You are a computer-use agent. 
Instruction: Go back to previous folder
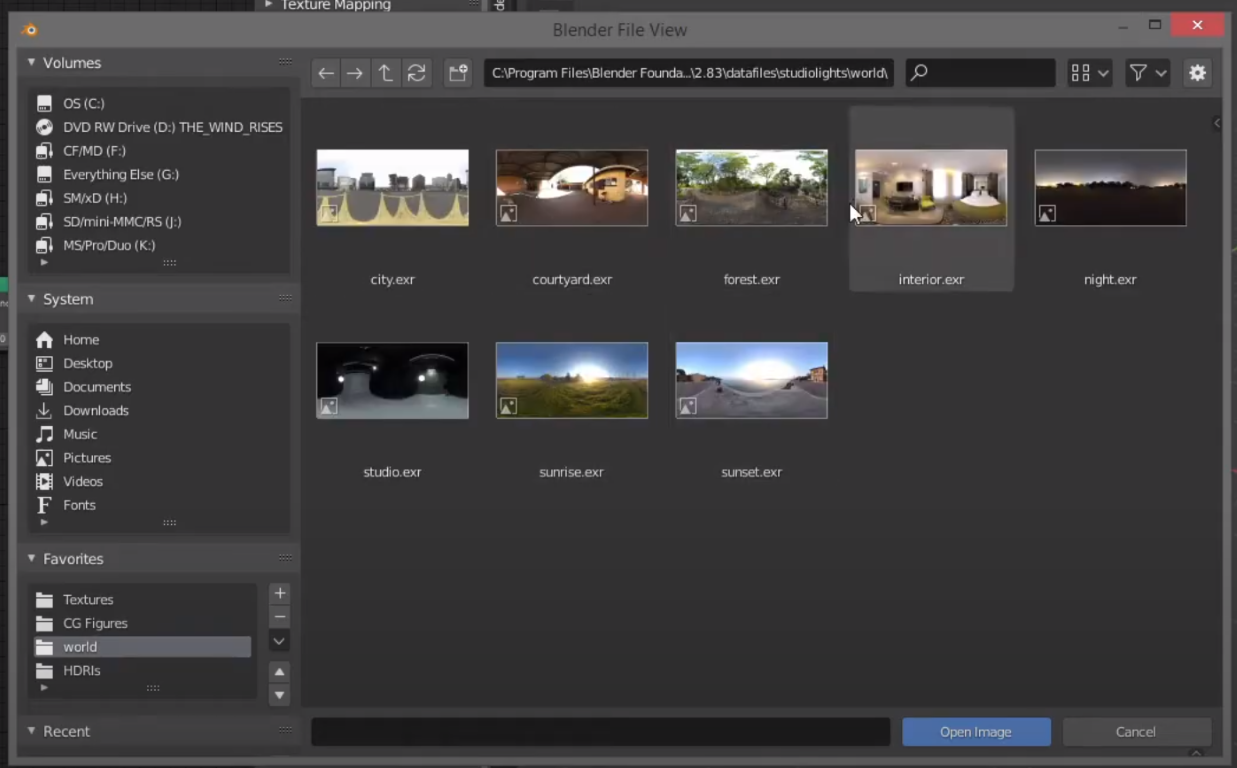[x=326, y=73]
